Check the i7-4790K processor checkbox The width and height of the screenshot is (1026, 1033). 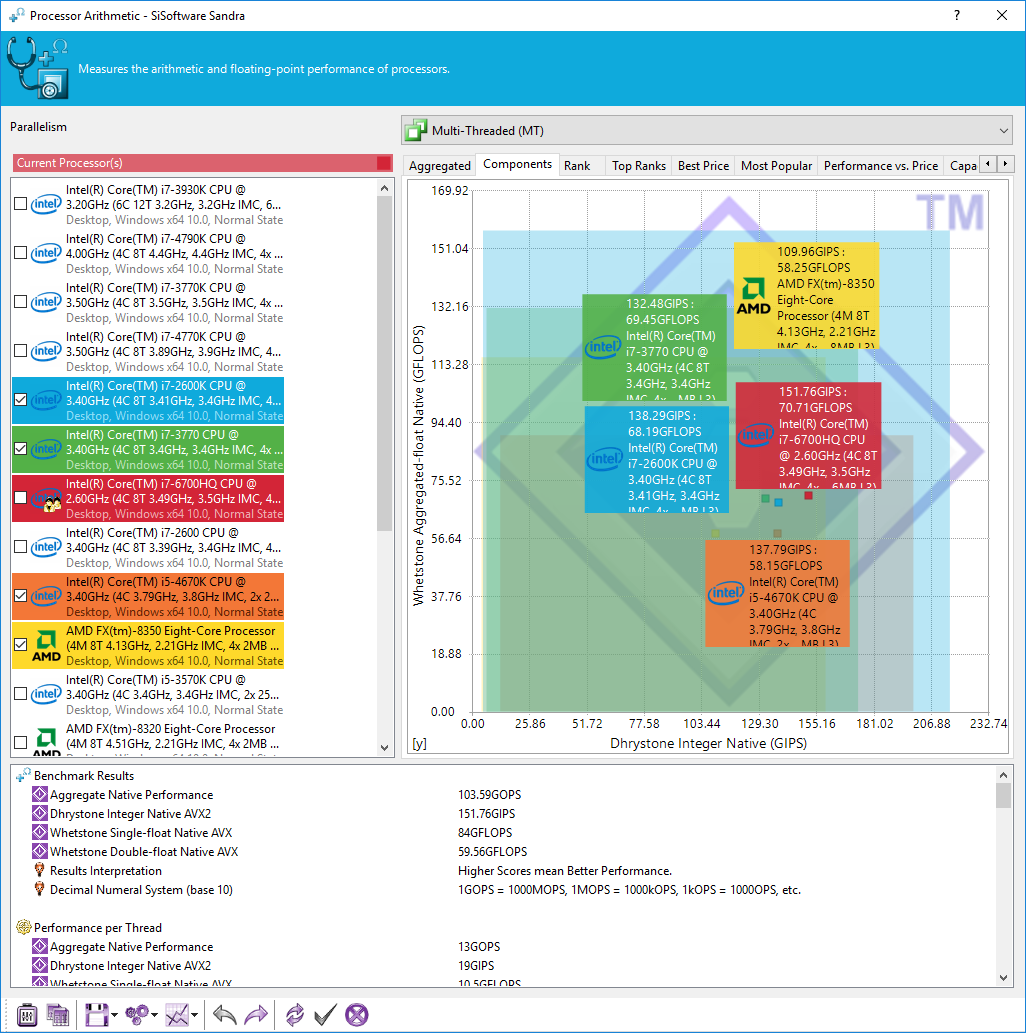point(20,253)
